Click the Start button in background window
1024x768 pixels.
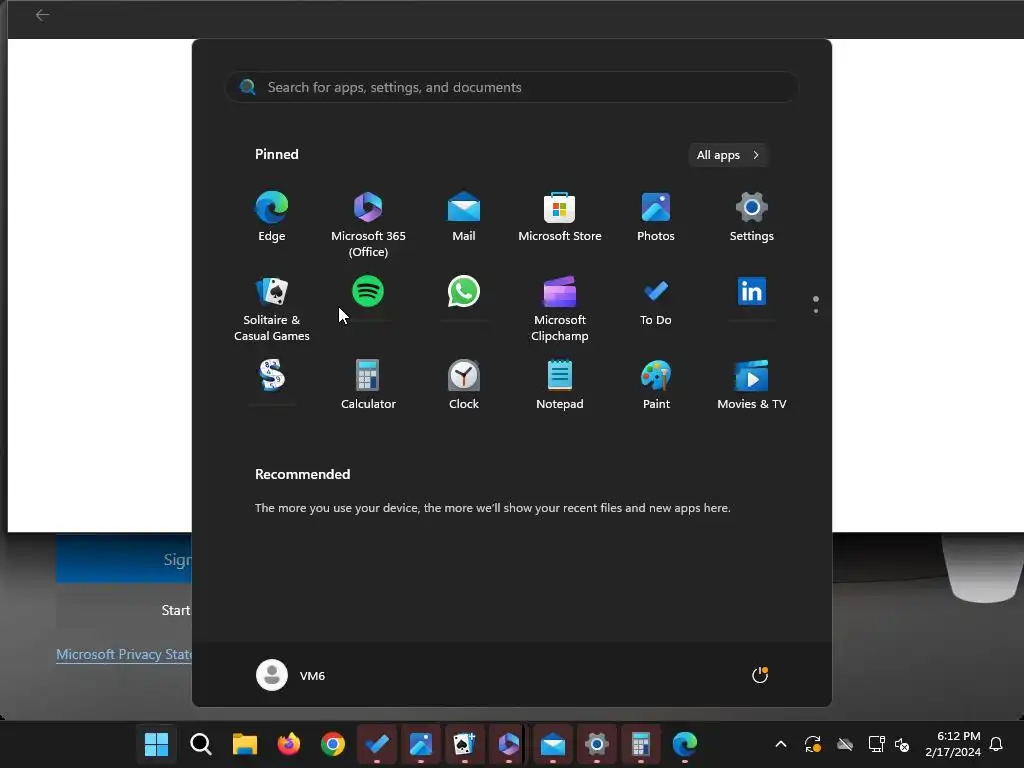tap(123, 610)
